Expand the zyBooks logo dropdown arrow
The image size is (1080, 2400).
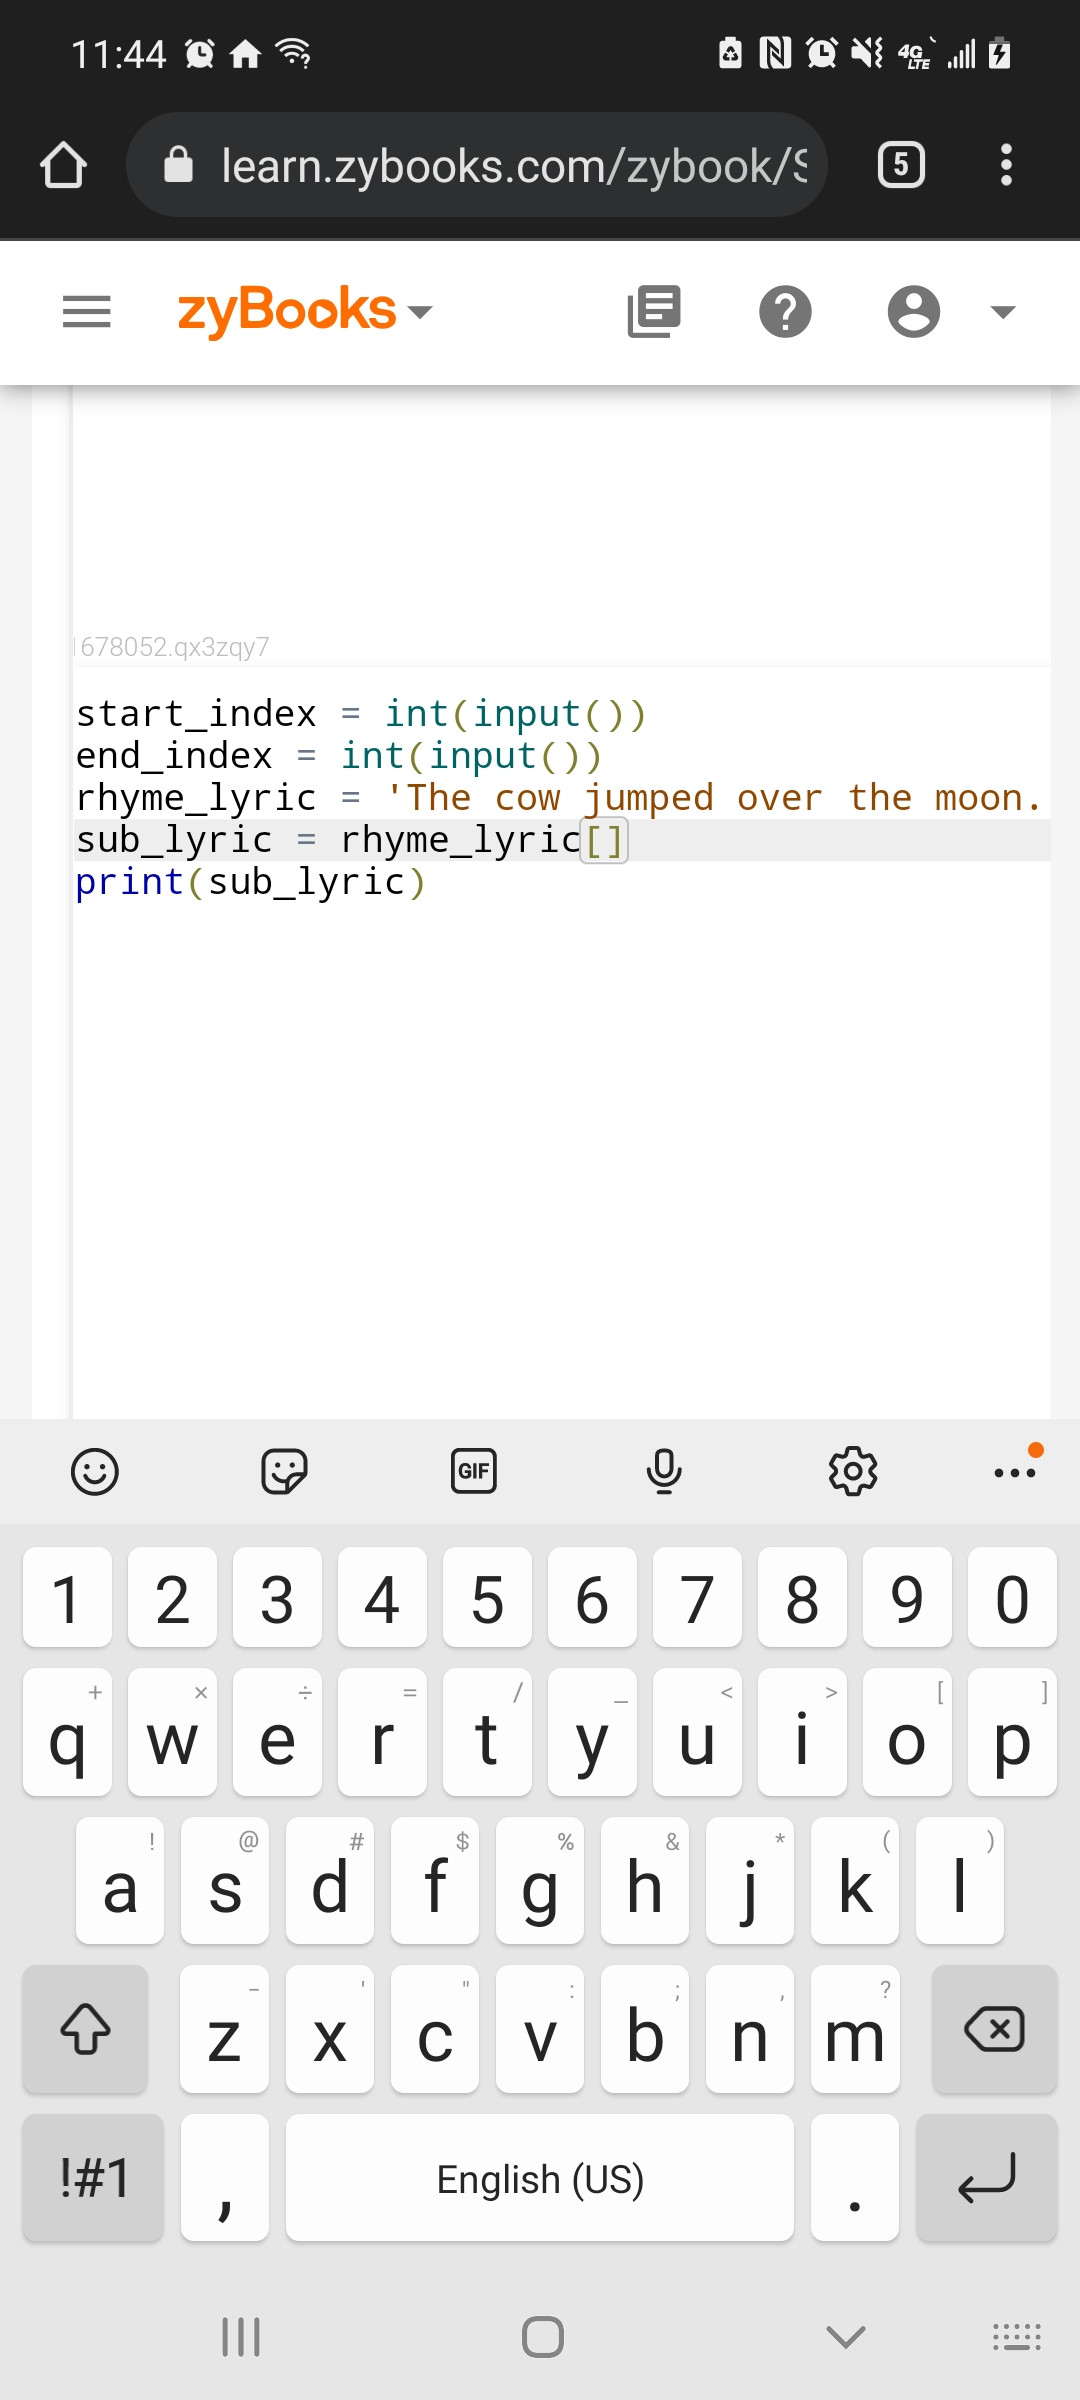421,312
